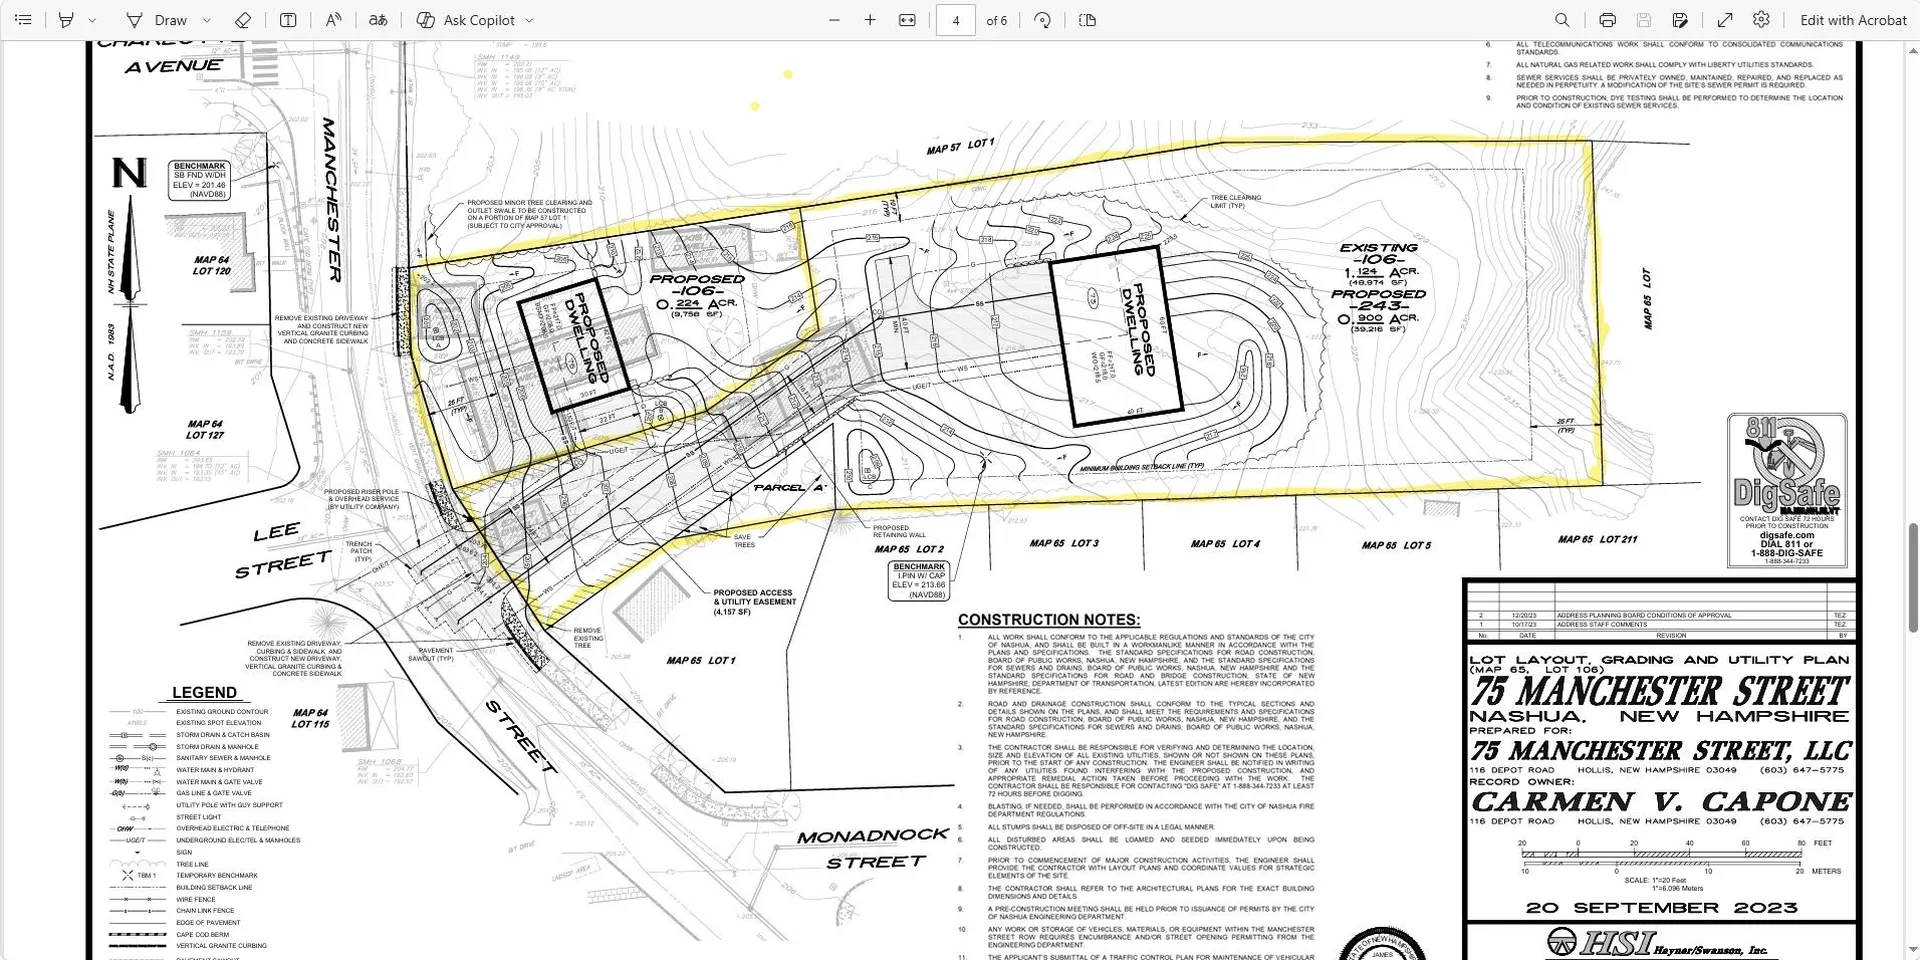Zoom in with the plus button
Viewport: 1920px width, 960px height.
(x=870, y=20)
